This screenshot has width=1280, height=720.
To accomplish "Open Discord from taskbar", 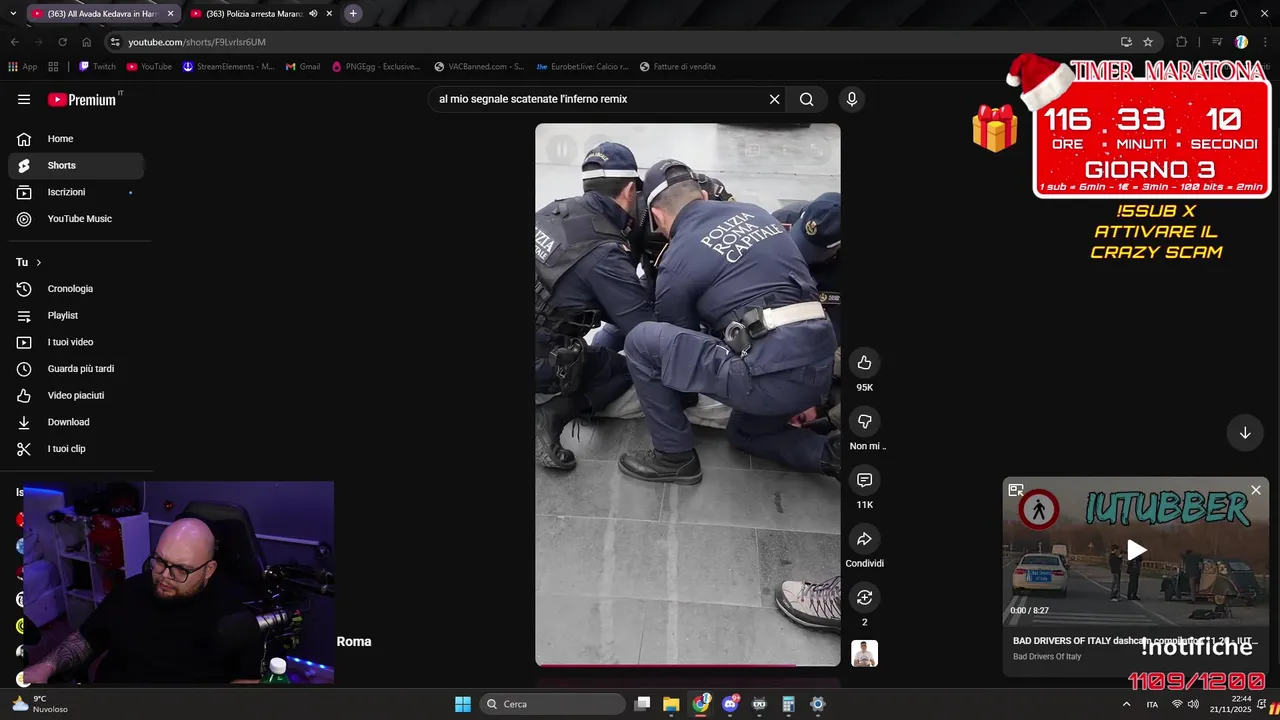I will 730,704.
